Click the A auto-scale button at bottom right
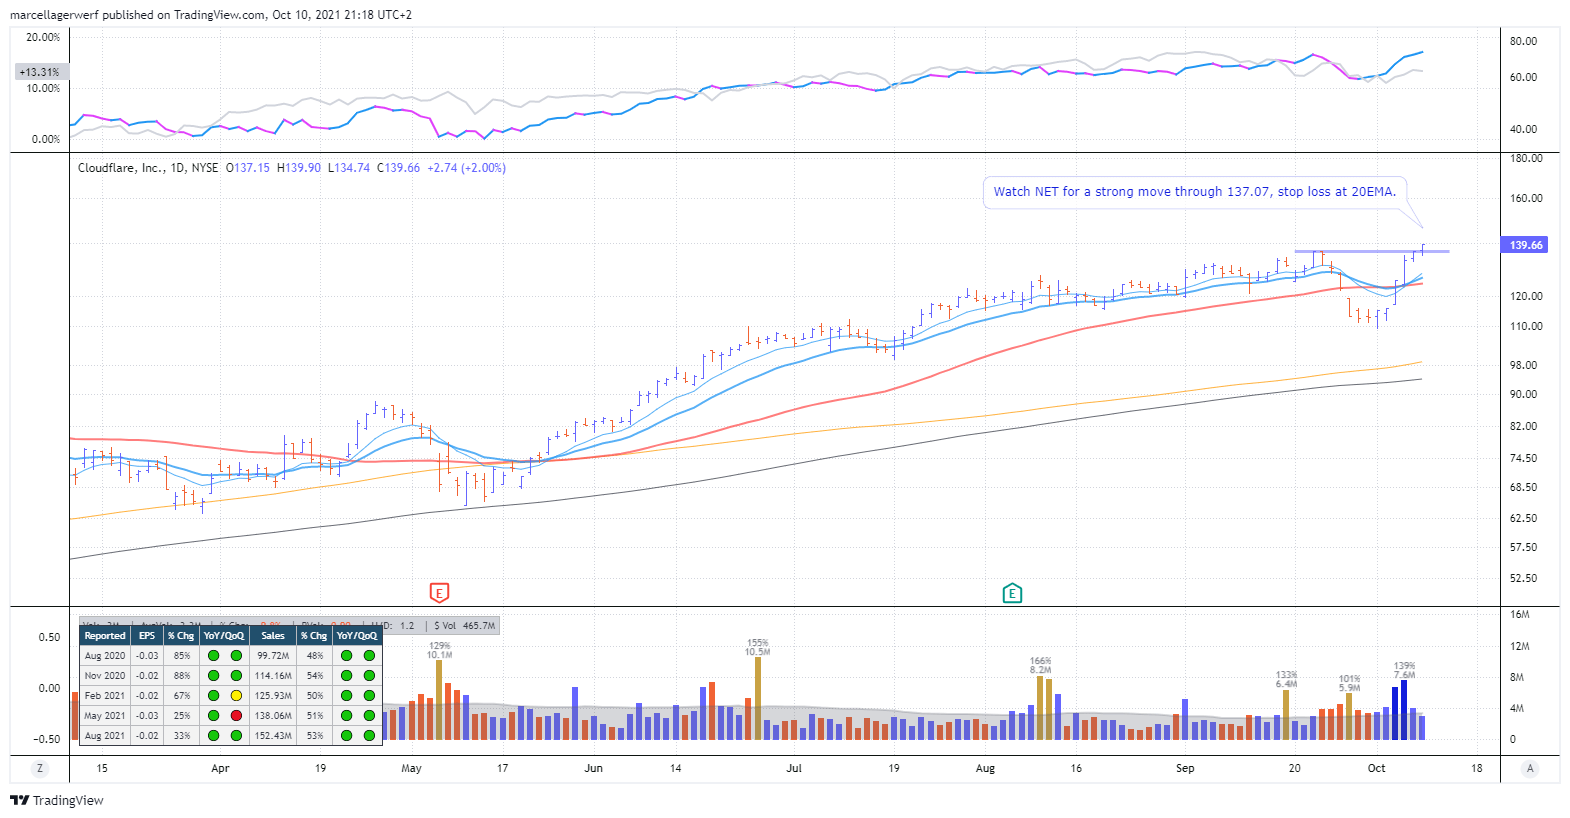1570x818 pixels. point(1529,768)
